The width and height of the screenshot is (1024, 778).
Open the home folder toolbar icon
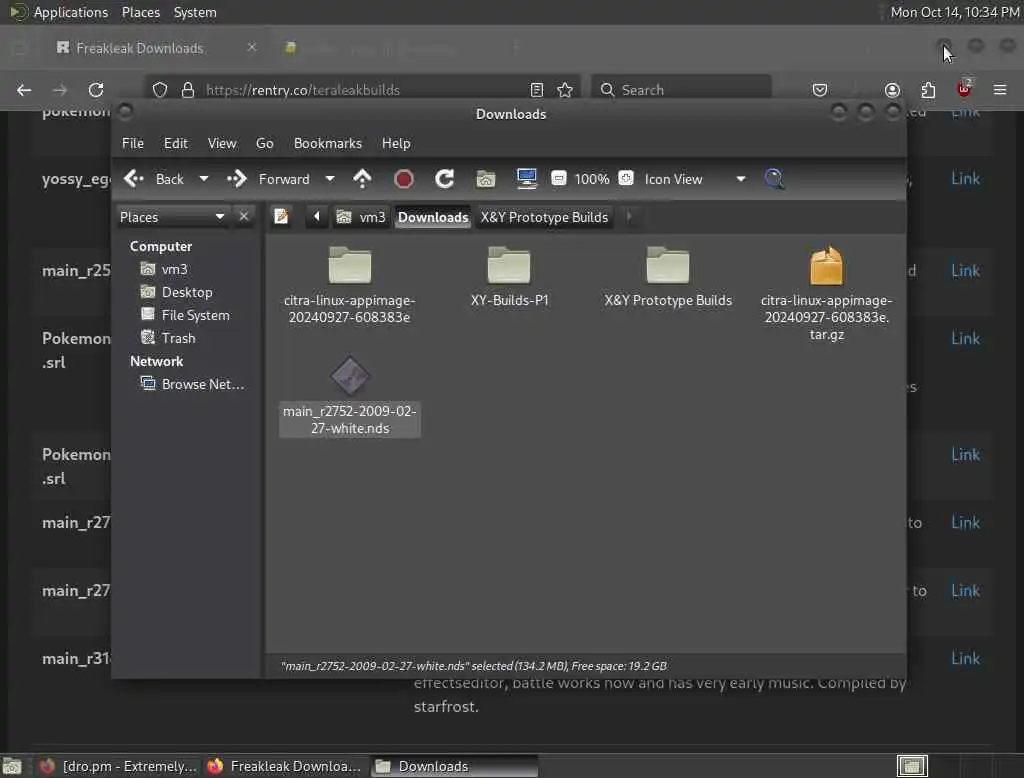(485, 178)
